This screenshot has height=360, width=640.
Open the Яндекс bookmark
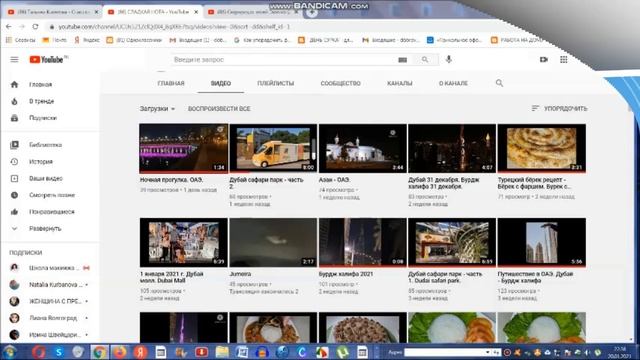(87, 40)
